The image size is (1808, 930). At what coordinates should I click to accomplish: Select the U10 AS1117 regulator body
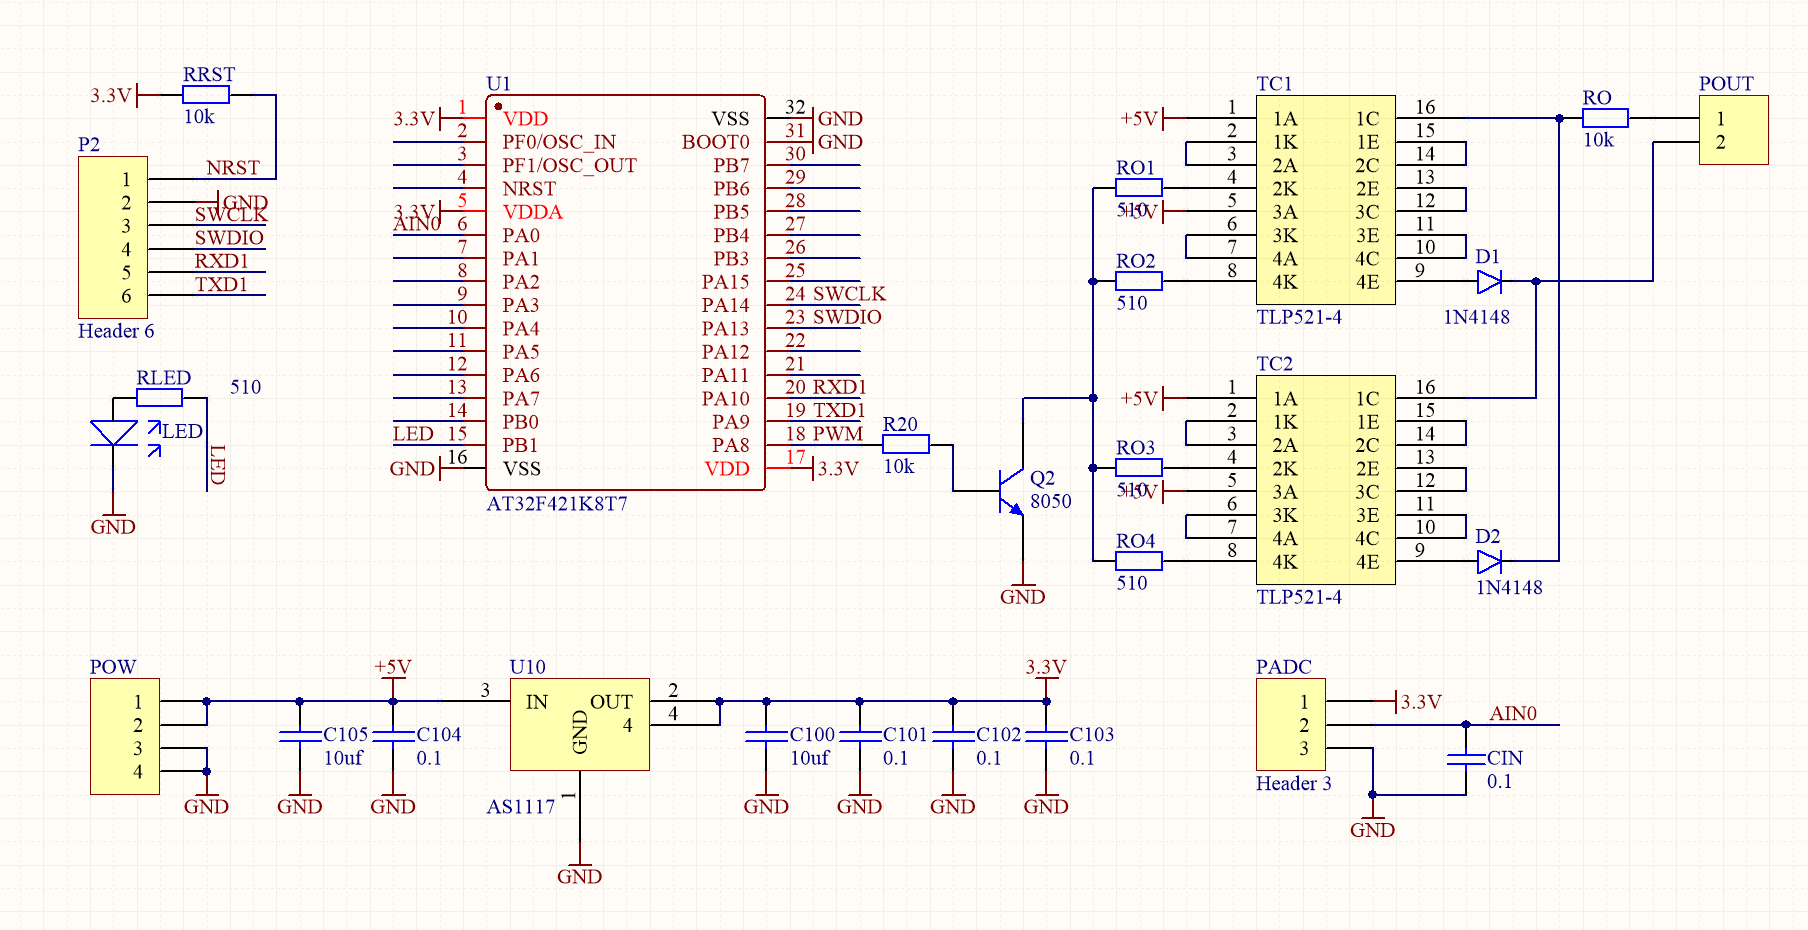pos(580,725)
